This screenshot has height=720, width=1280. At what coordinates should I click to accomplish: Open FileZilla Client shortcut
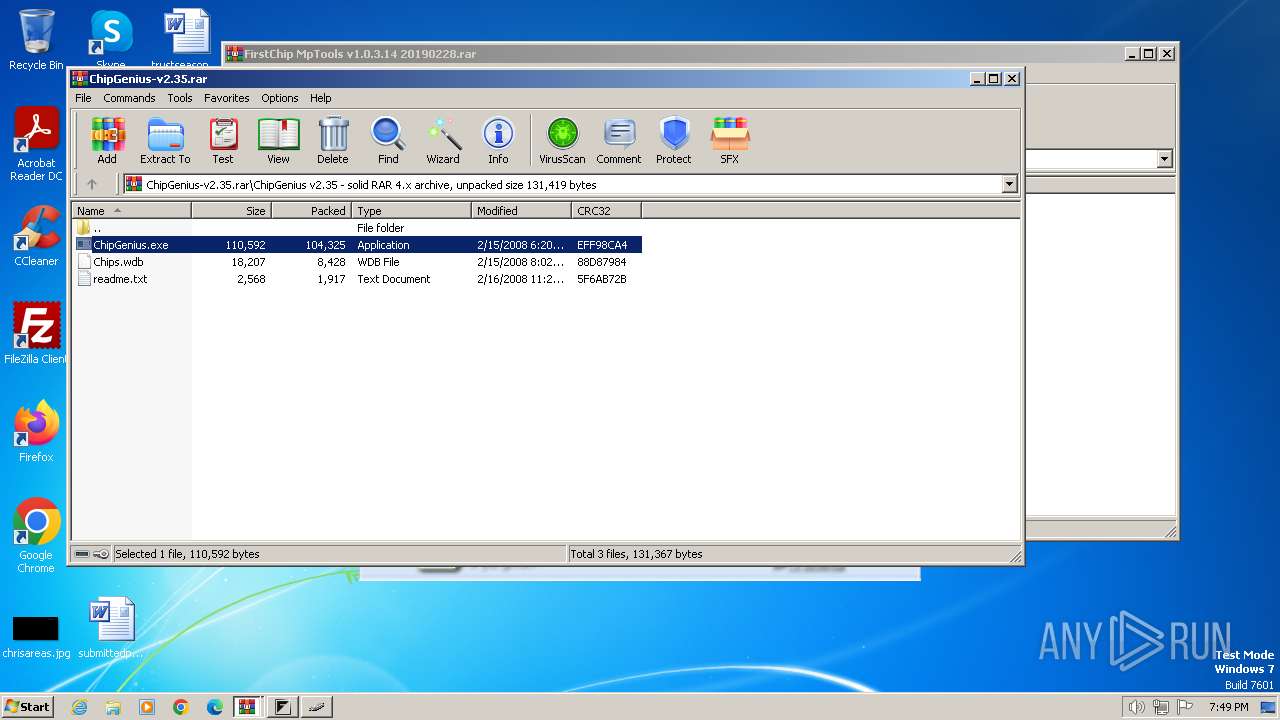coord(36,334)
